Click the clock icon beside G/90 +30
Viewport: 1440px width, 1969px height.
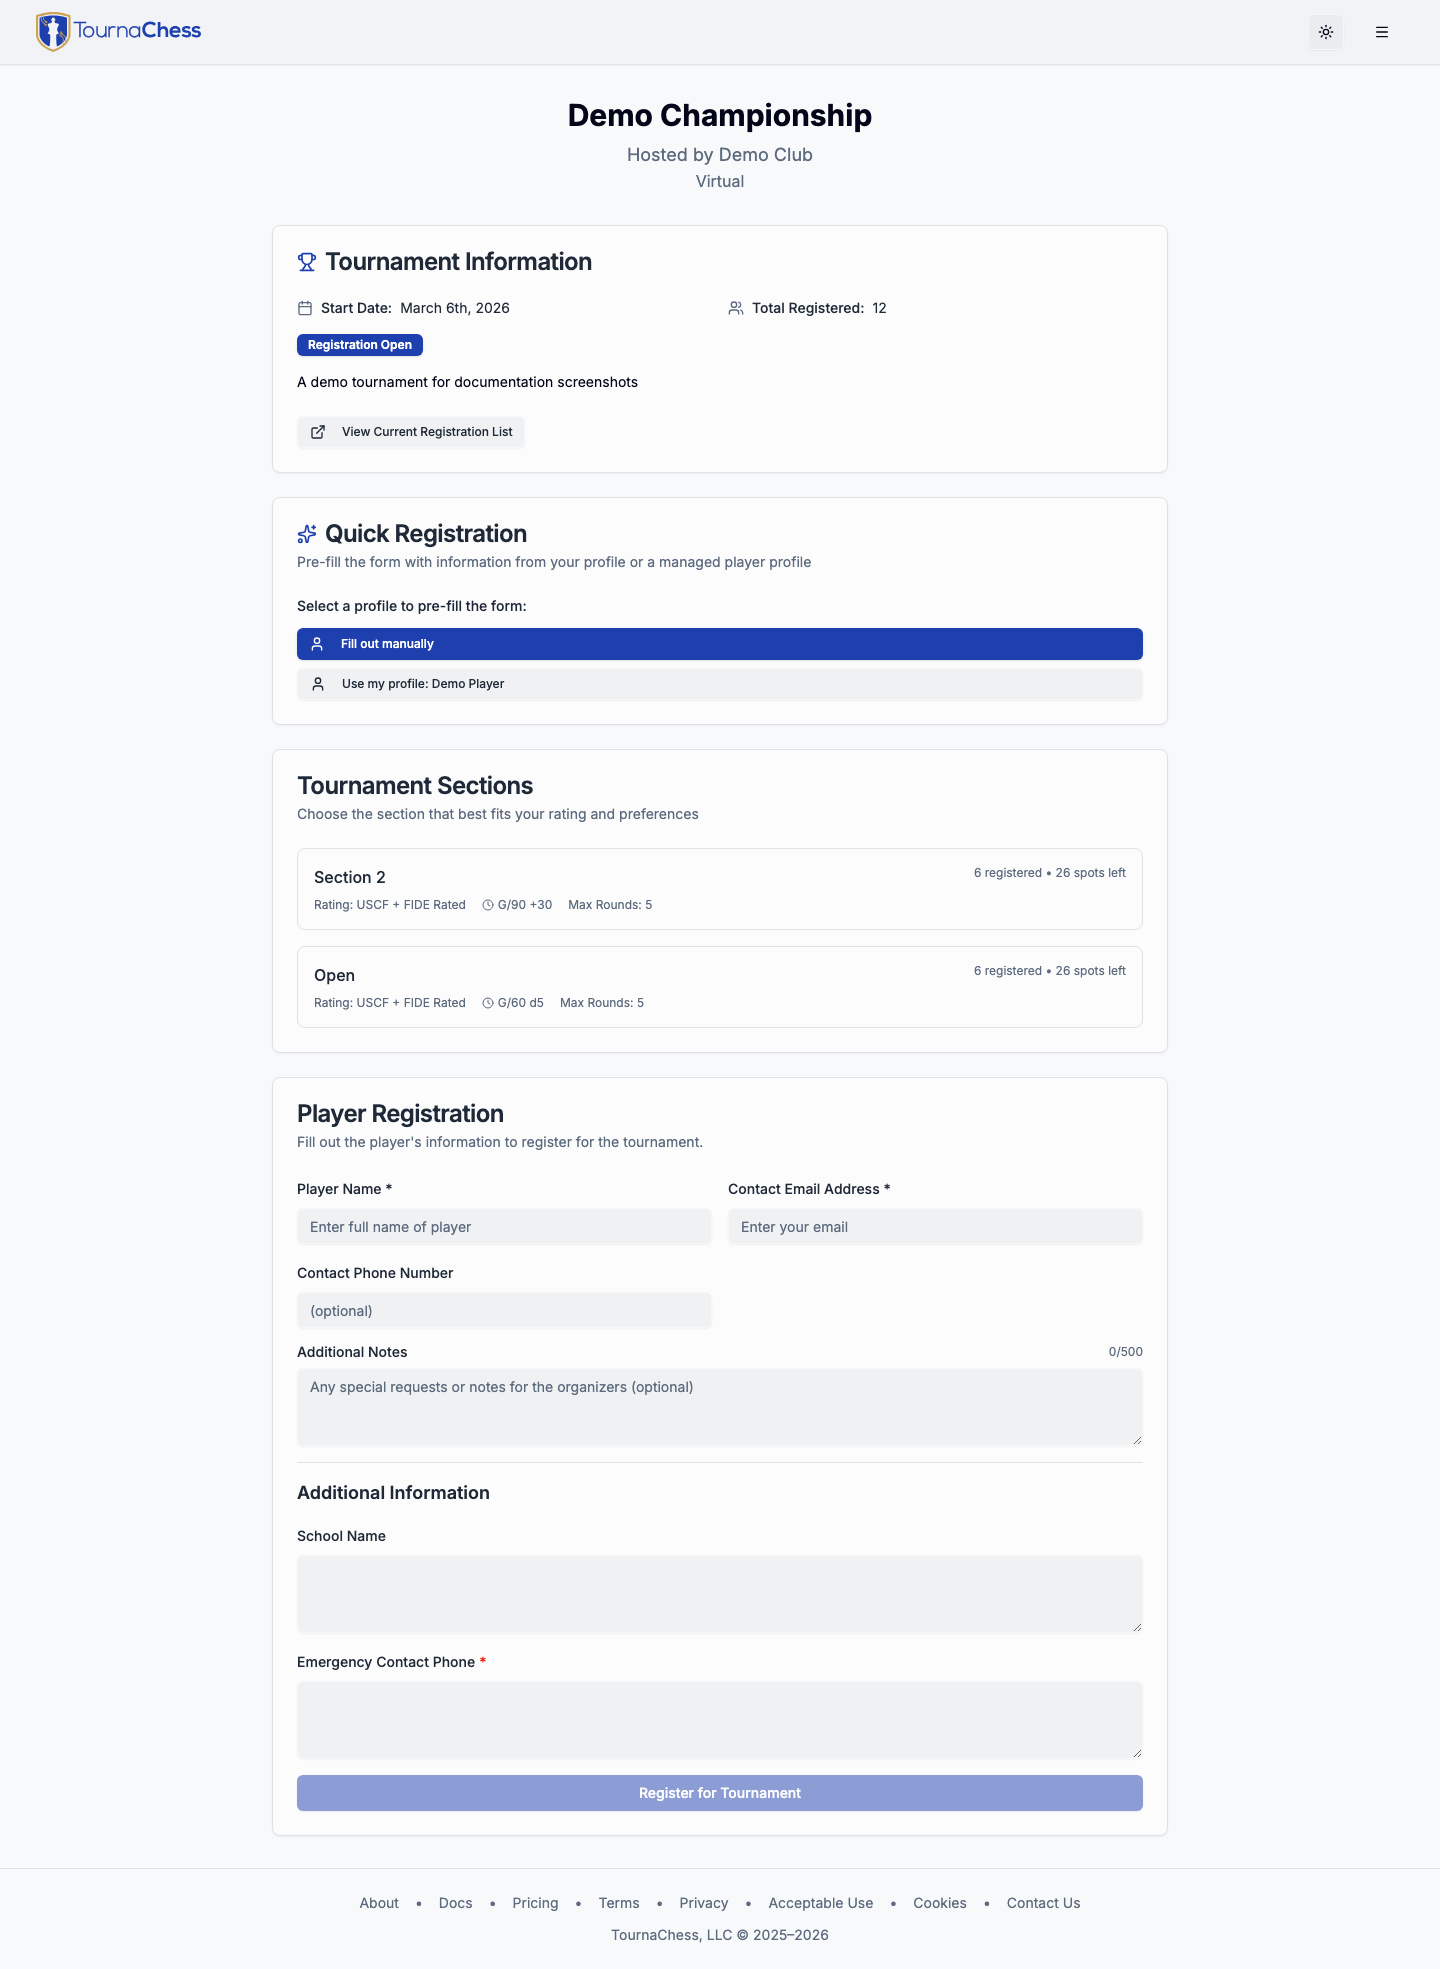487,904
